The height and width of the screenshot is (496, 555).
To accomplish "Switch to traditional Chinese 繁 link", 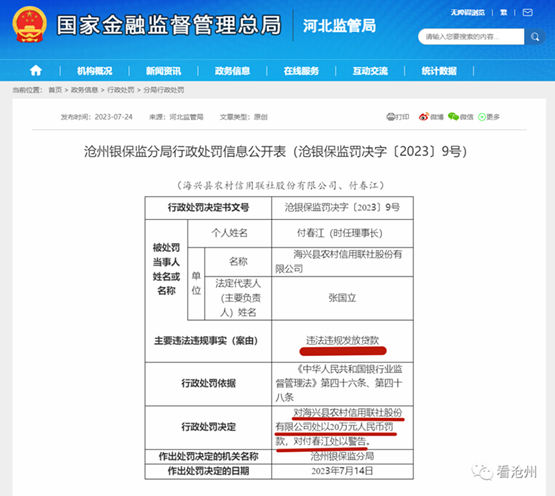I will (503, 13).
